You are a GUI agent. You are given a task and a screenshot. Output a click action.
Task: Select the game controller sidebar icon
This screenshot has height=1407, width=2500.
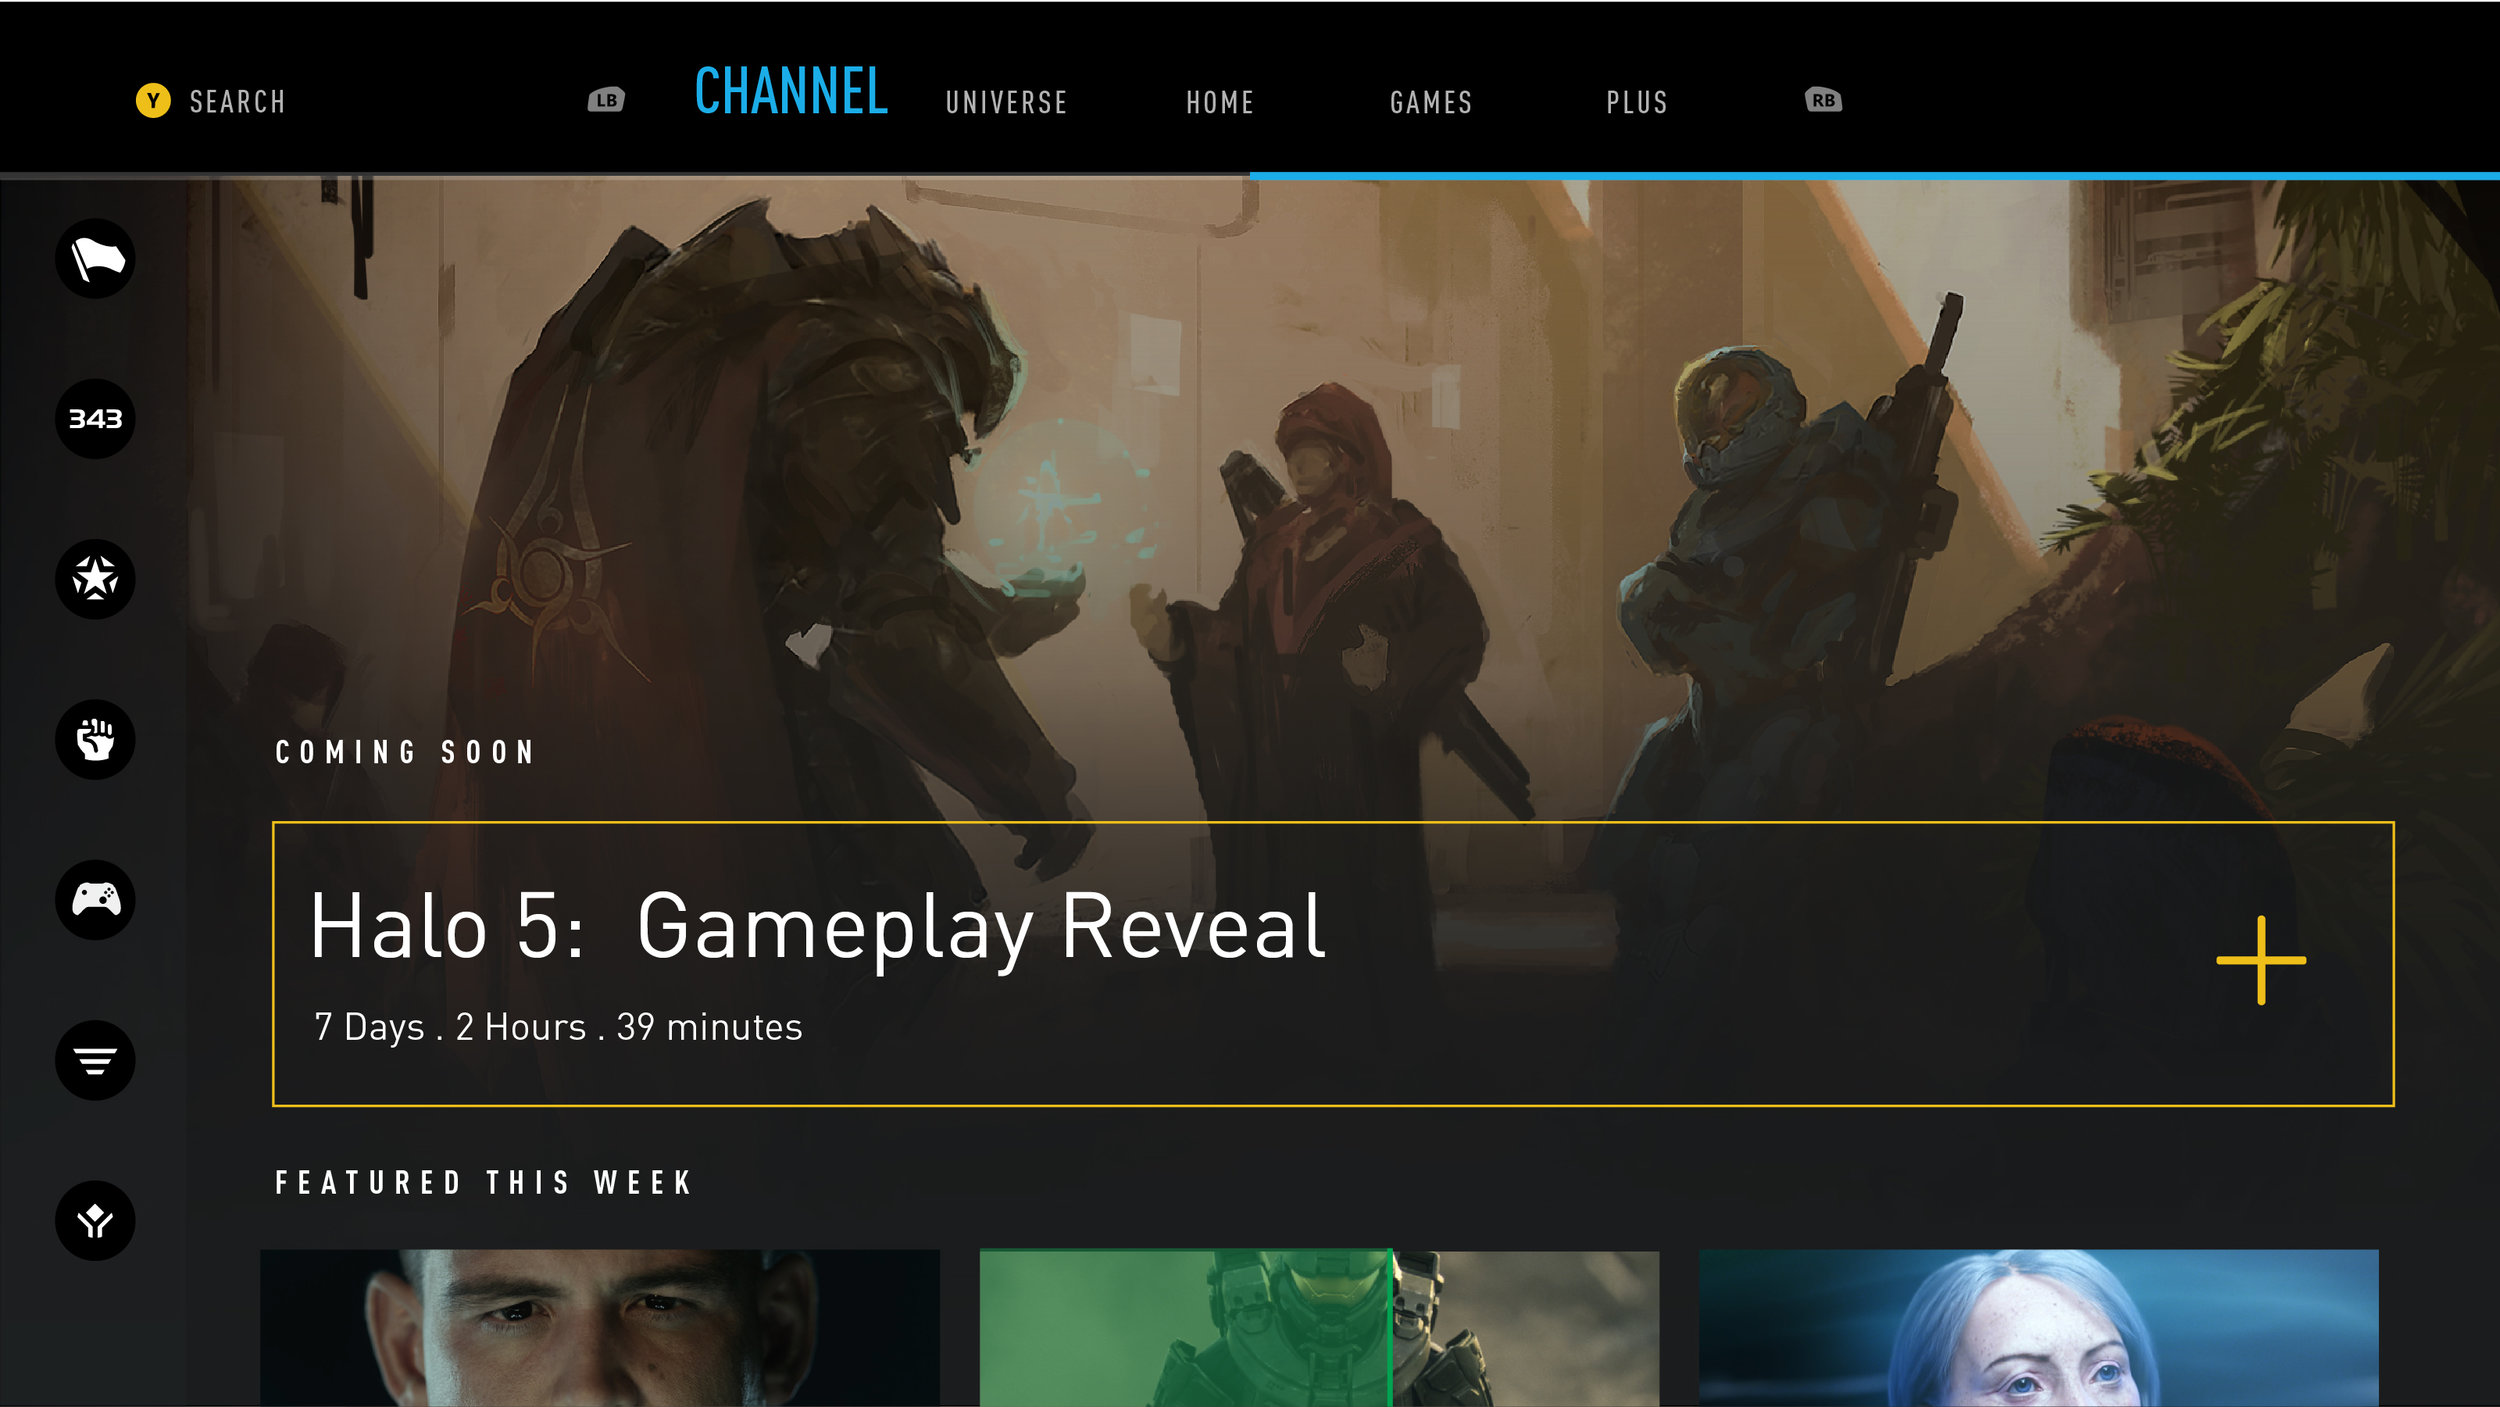pos(95,900)
